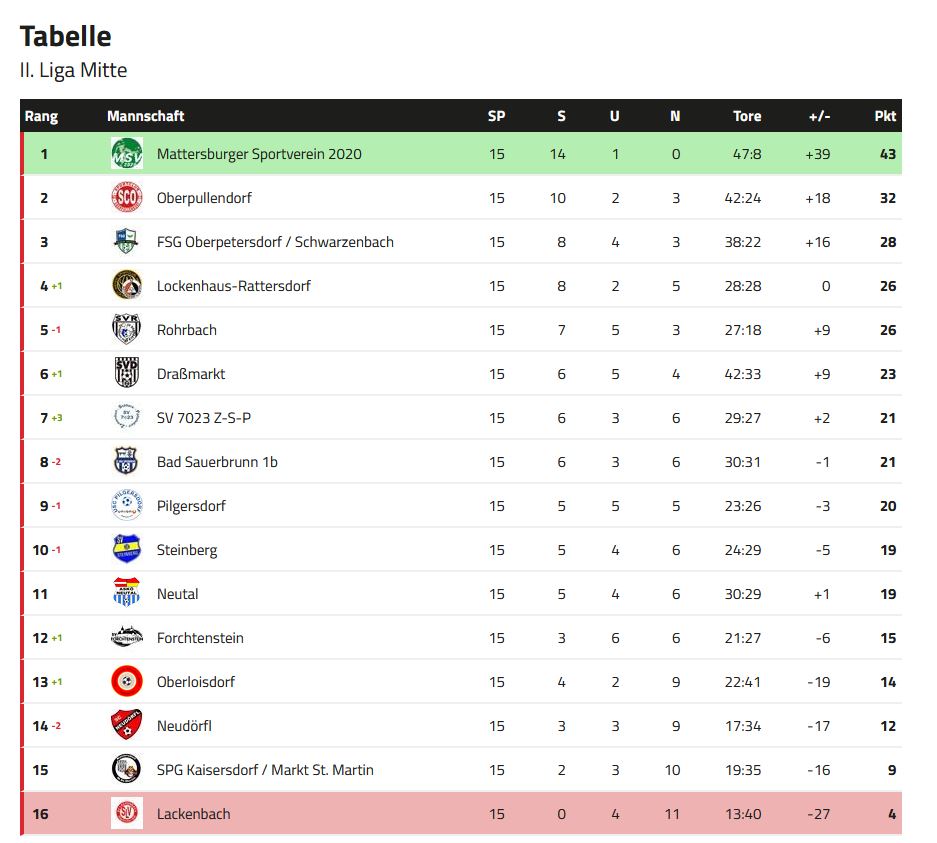Select the Neutal club crest icon
This screenshot has width=937, height=843.
pyautogui.click(x=127, y=593)
